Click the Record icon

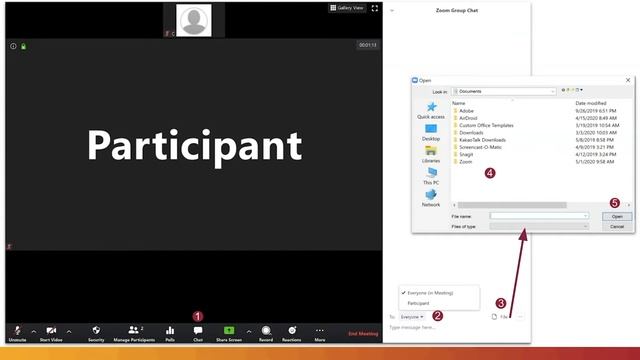266,330
